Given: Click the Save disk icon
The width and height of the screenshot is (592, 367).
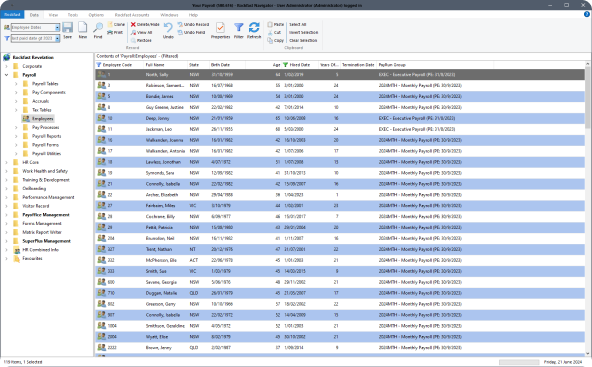Looking at the screenshot, I should (x=68, y=28).
